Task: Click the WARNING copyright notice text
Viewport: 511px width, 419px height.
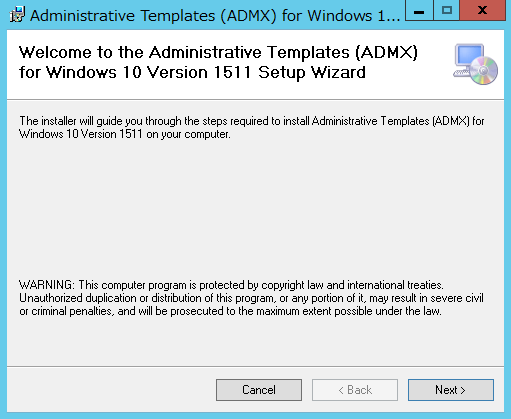Action: click(x=251, y=298)
